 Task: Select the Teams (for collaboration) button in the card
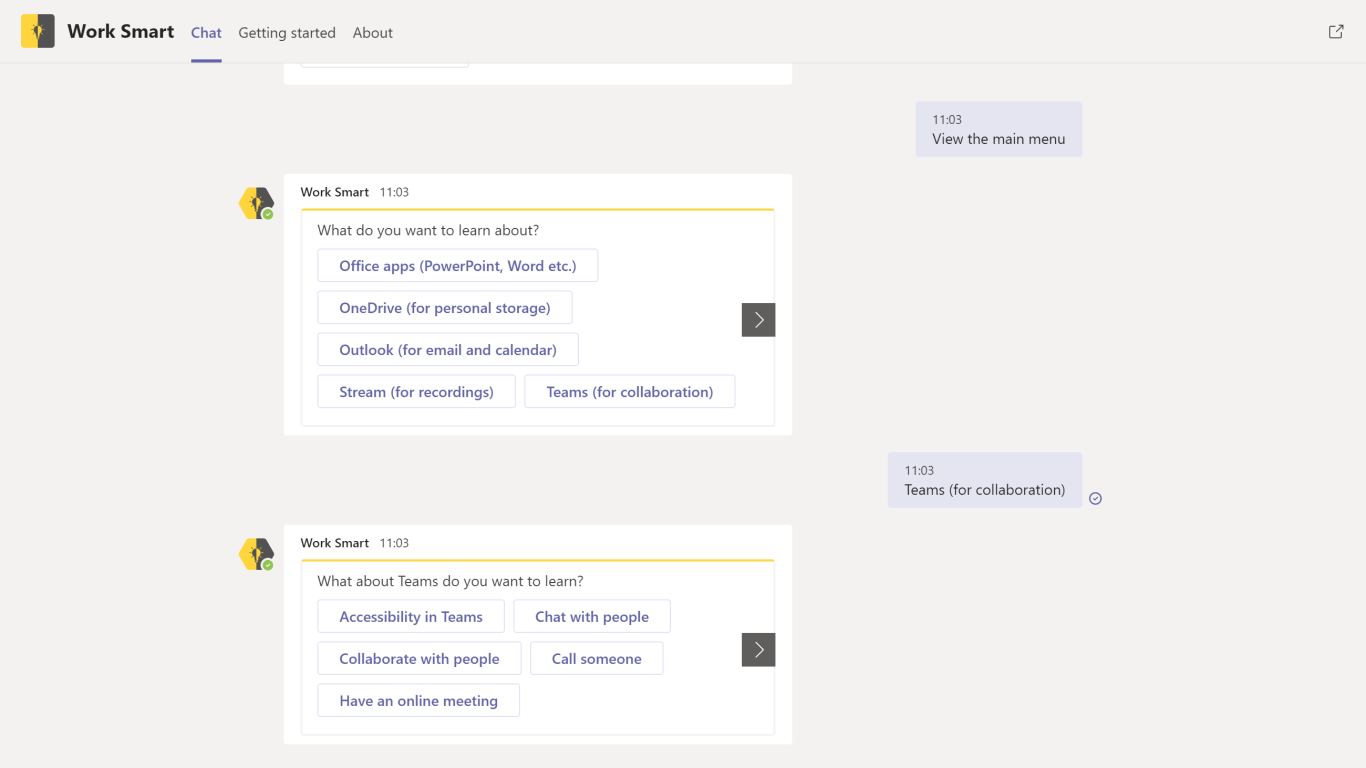click(630, 392)
